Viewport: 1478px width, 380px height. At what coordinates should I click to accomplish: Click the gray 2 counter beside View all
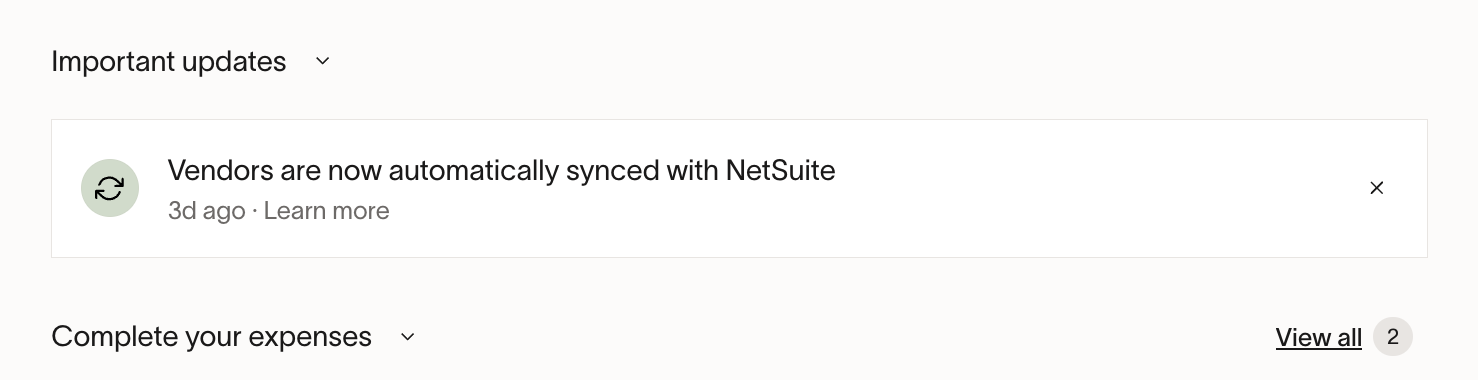pos(1393,337)
